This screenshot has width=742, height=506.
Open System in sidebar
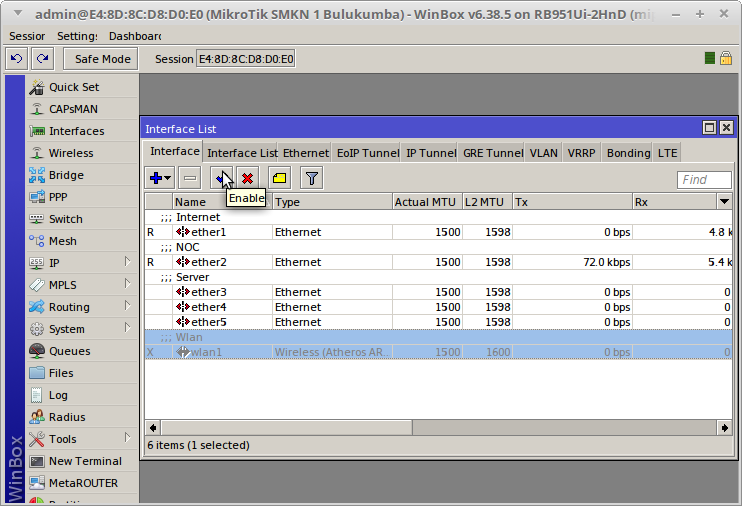(82, 329)
